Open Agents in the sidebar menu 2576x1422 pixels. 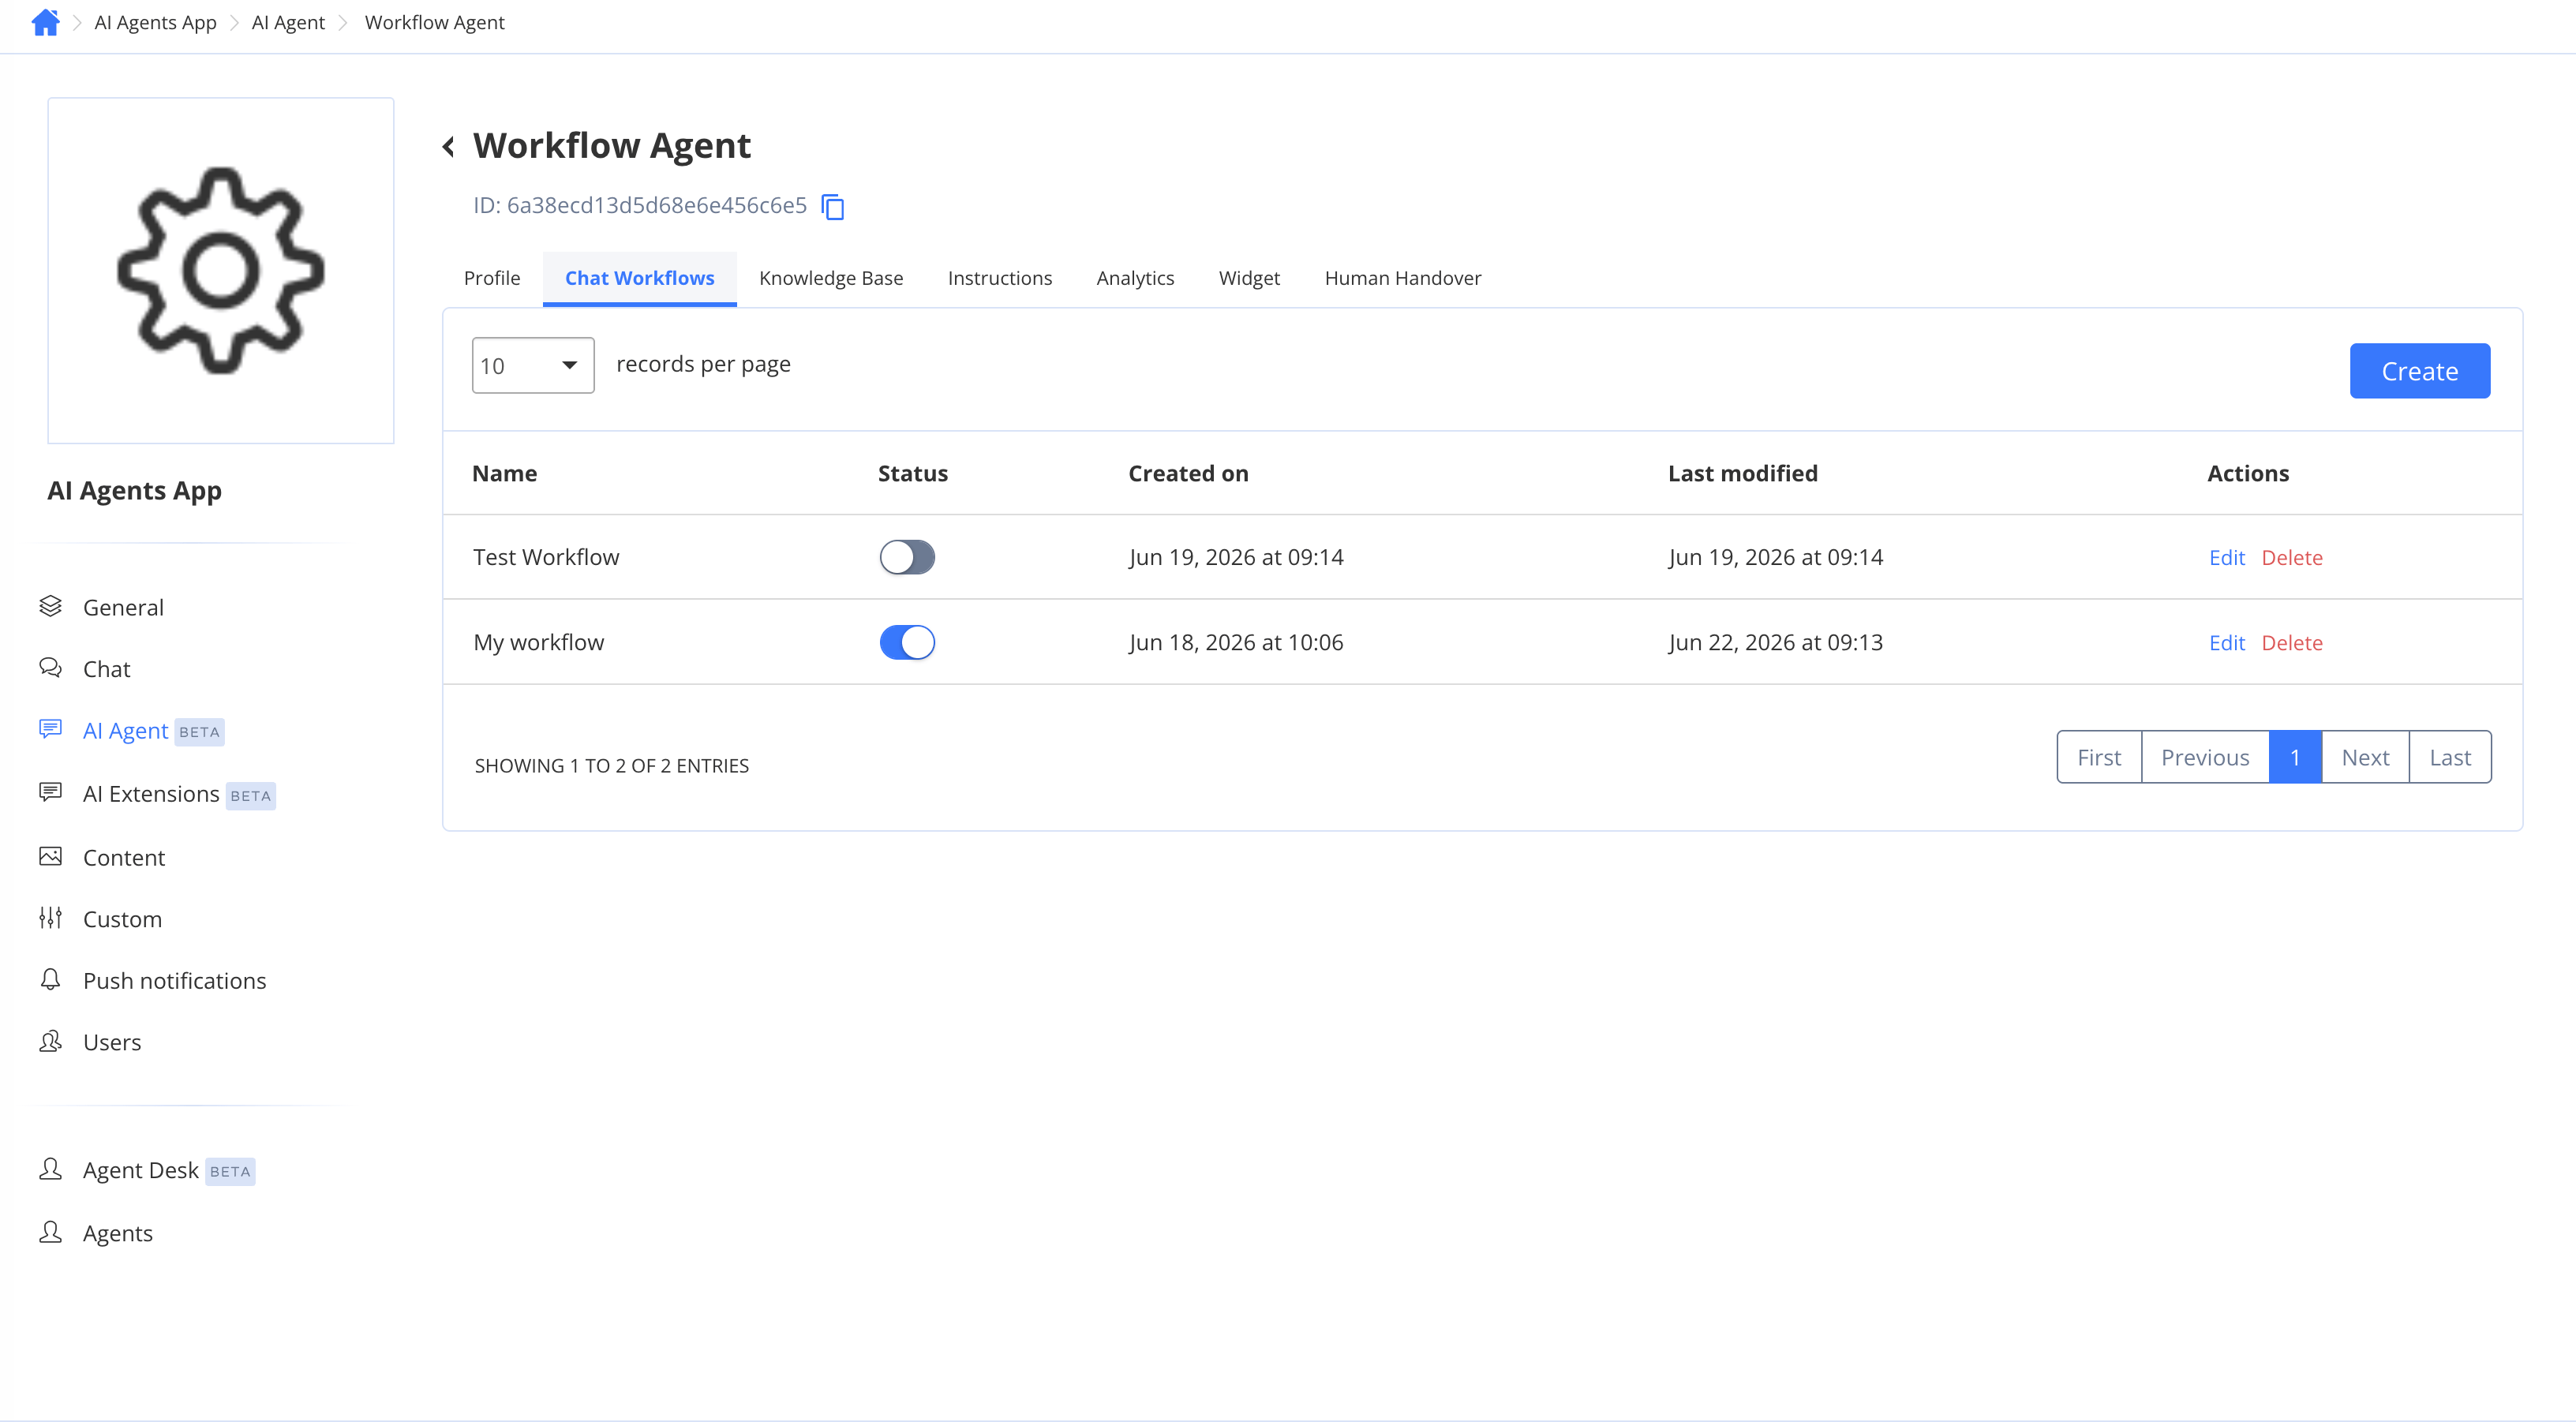point(118,1233)
